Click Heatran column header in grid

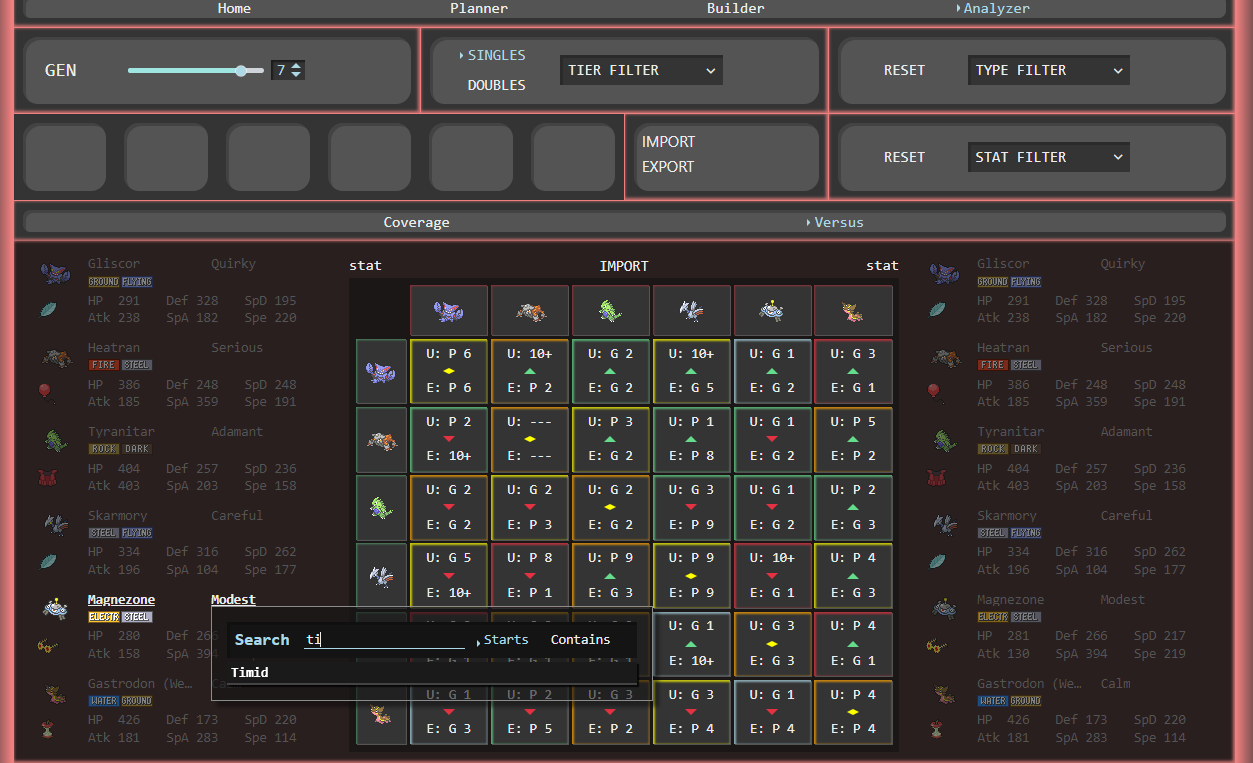[530, 311]
